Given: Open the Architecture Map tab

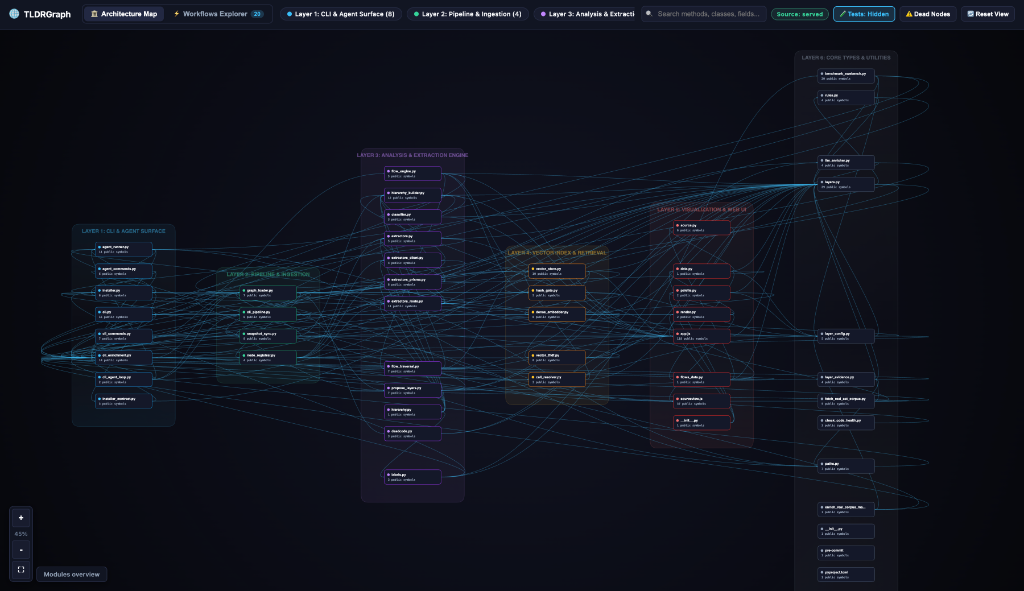Looking at the screenshot, I should tap(124, 14).
